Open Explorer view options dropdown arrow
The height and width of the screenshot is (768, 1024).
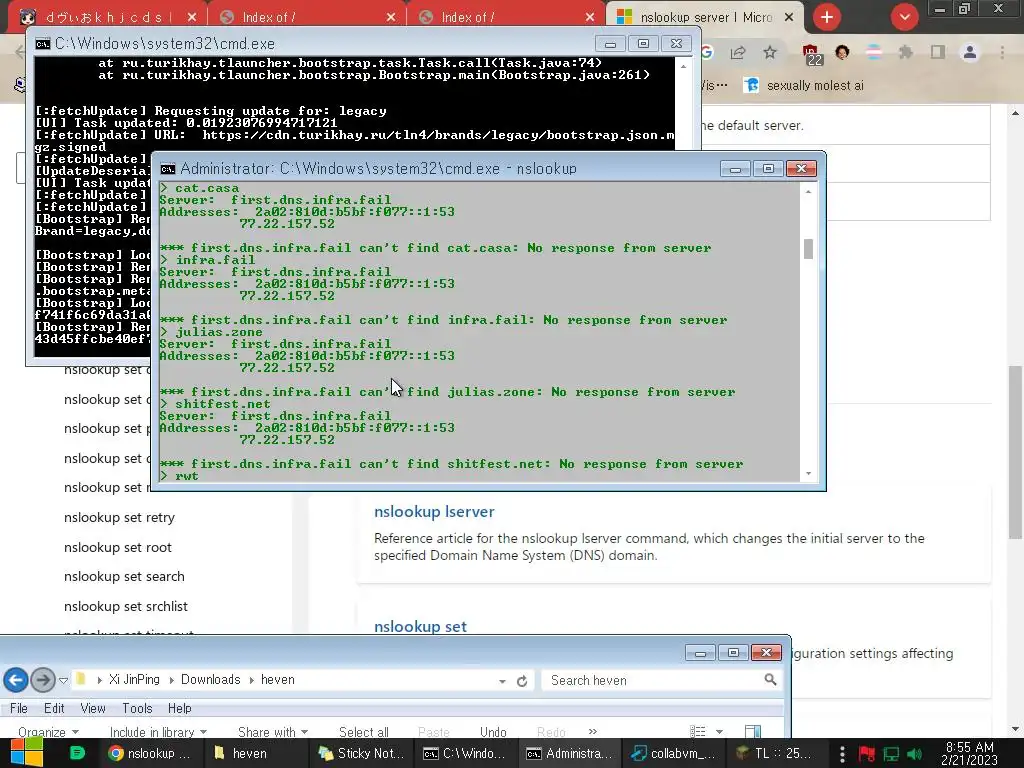(x=719, y=732)
